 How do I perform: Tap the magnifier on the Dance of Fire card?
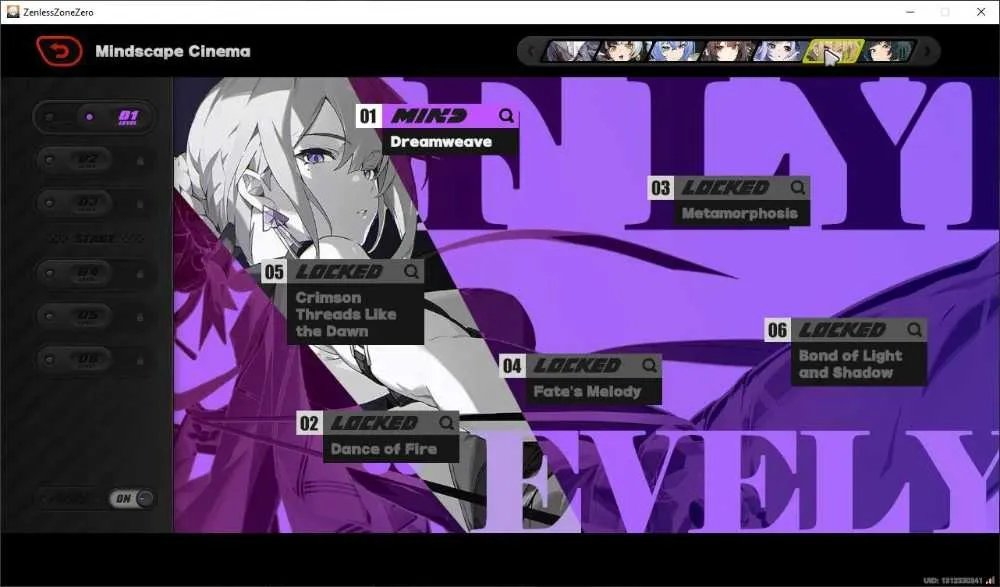tap(446, 422)
